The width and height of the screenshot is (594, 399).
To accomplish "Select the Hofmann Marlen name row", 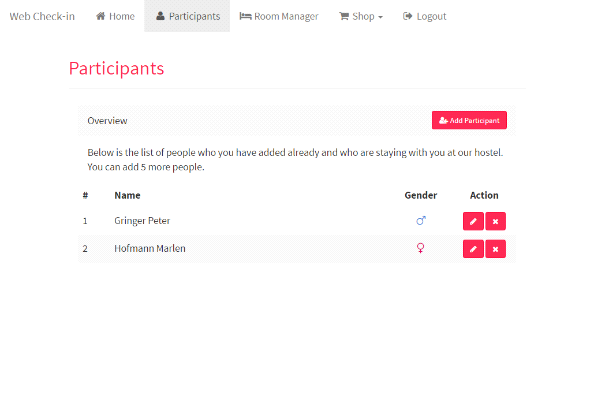I will (297, 249).
